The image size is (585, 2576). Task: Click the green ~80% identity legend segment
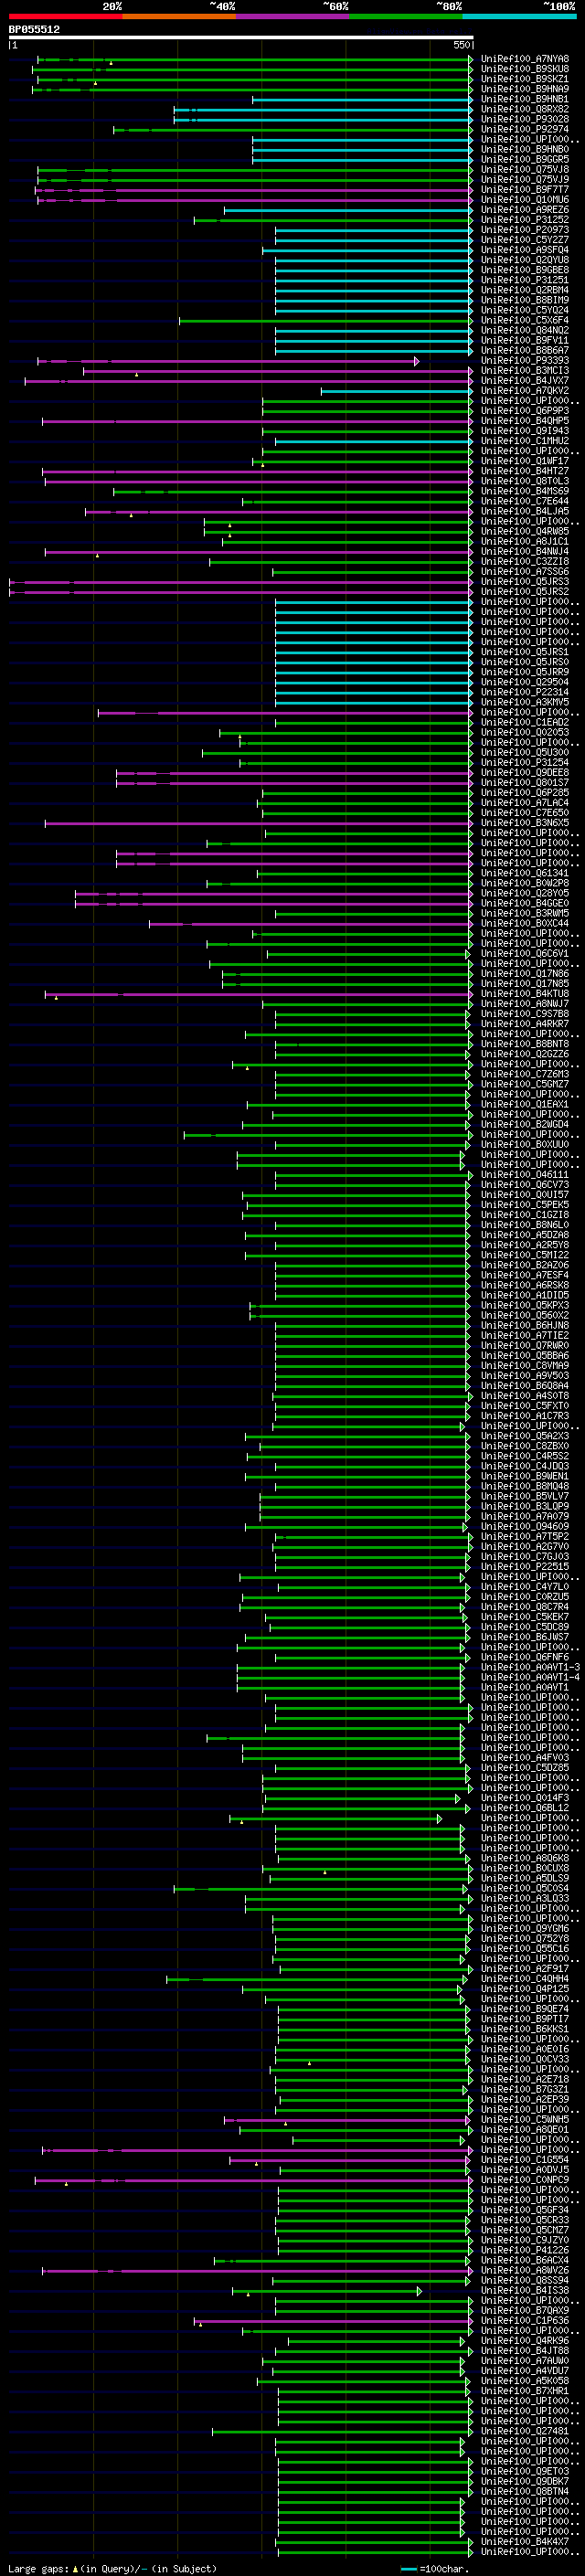coord(406,16)
